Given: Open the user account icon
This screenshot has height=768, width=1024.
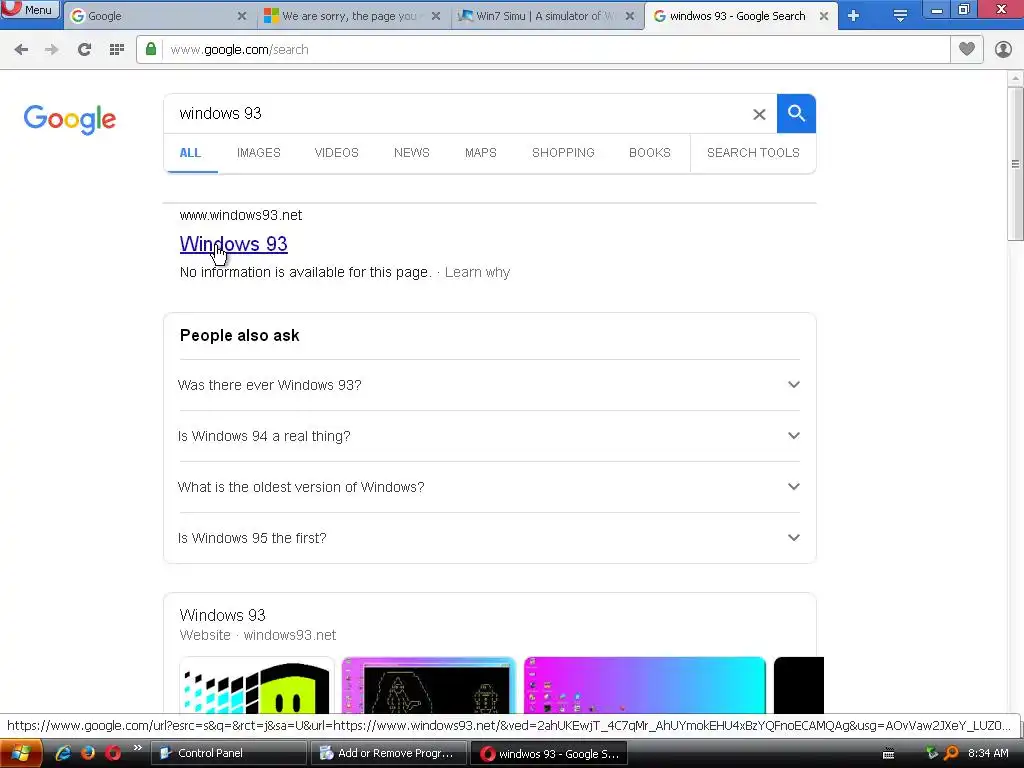Looking at the screenshot, I should (x=1003, y=49).
